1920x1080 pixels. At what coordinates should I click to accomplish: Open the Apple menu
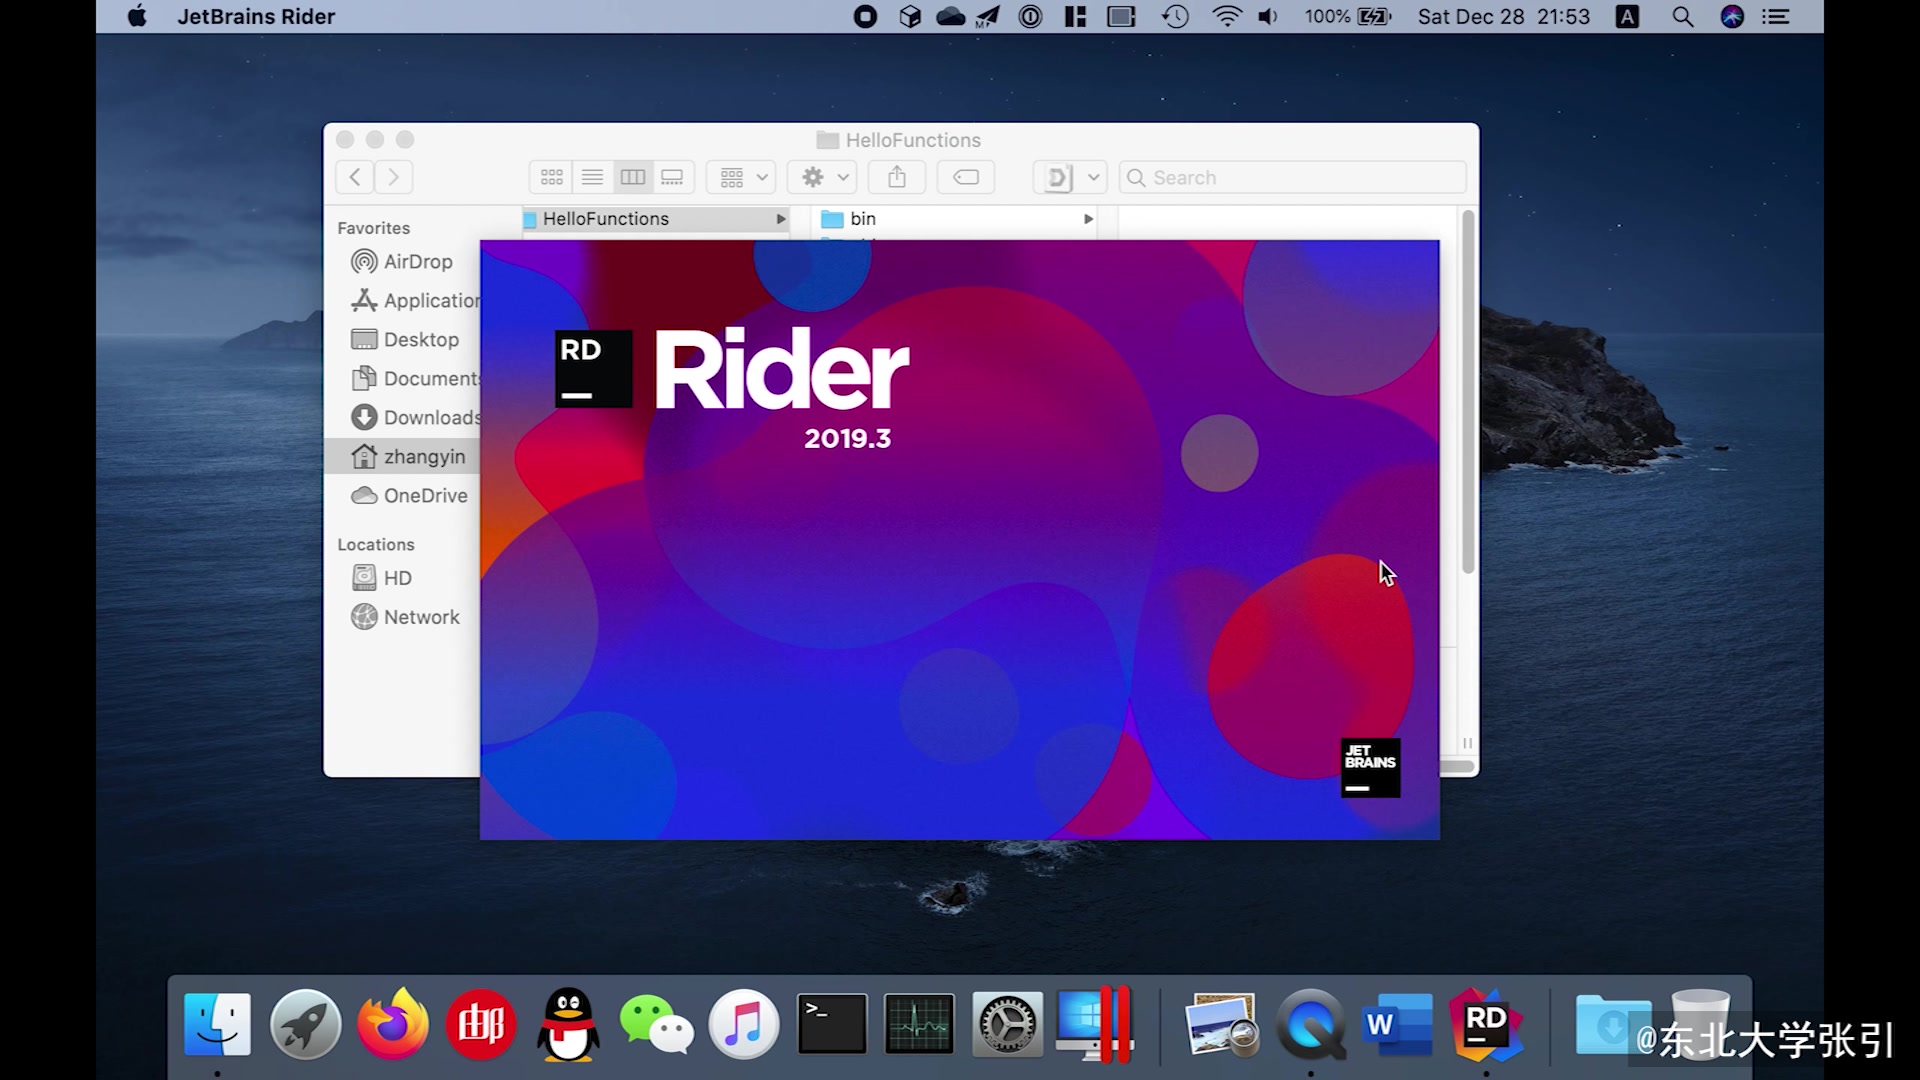click(137, 16)
